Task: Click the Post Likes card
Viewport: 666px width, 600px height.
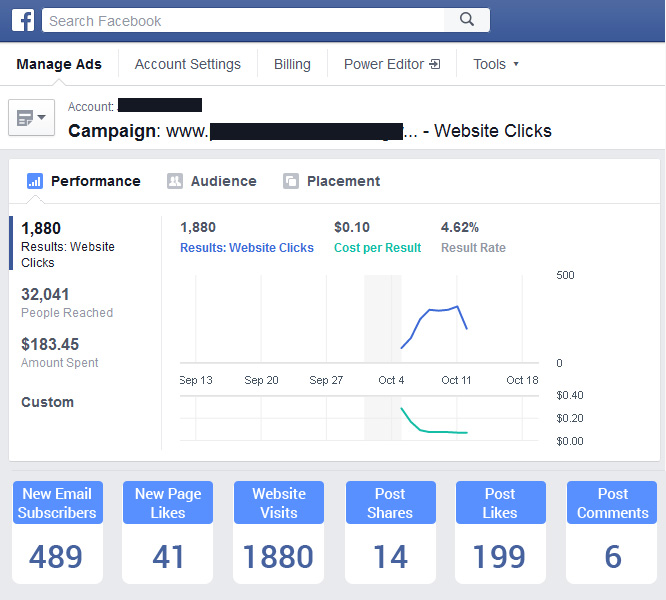Action: (x=500, y=532)
